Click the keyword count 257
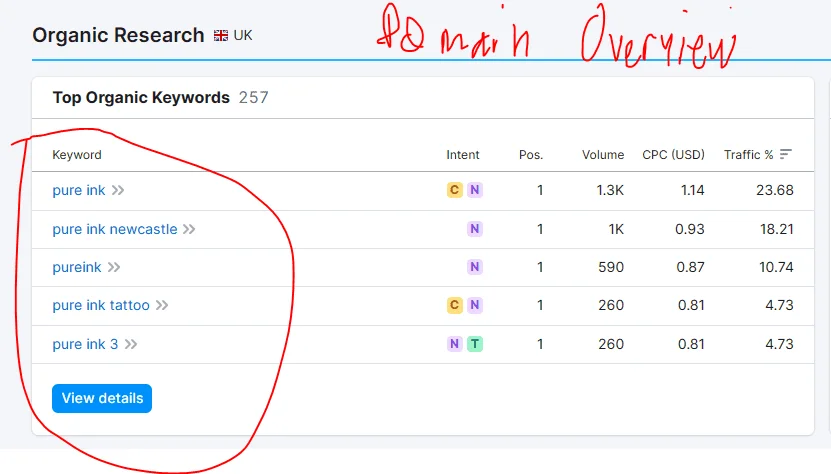The width and height of the screenshot is (831, 474). pyautogui.click(x=254, y=98)
